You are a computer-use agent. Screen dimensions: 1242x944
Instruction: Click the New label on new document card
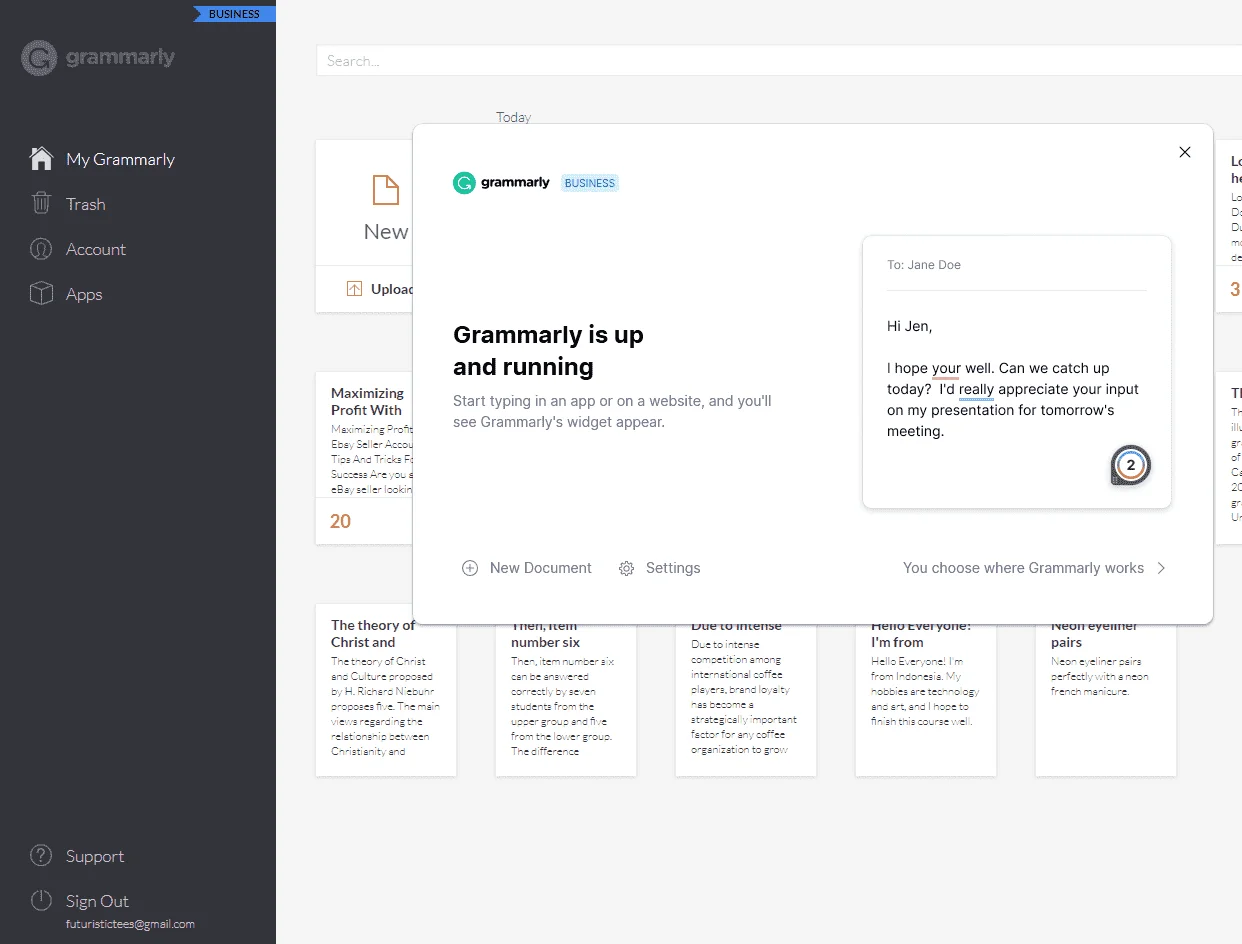pyautogui.click(x=386, y=232)
